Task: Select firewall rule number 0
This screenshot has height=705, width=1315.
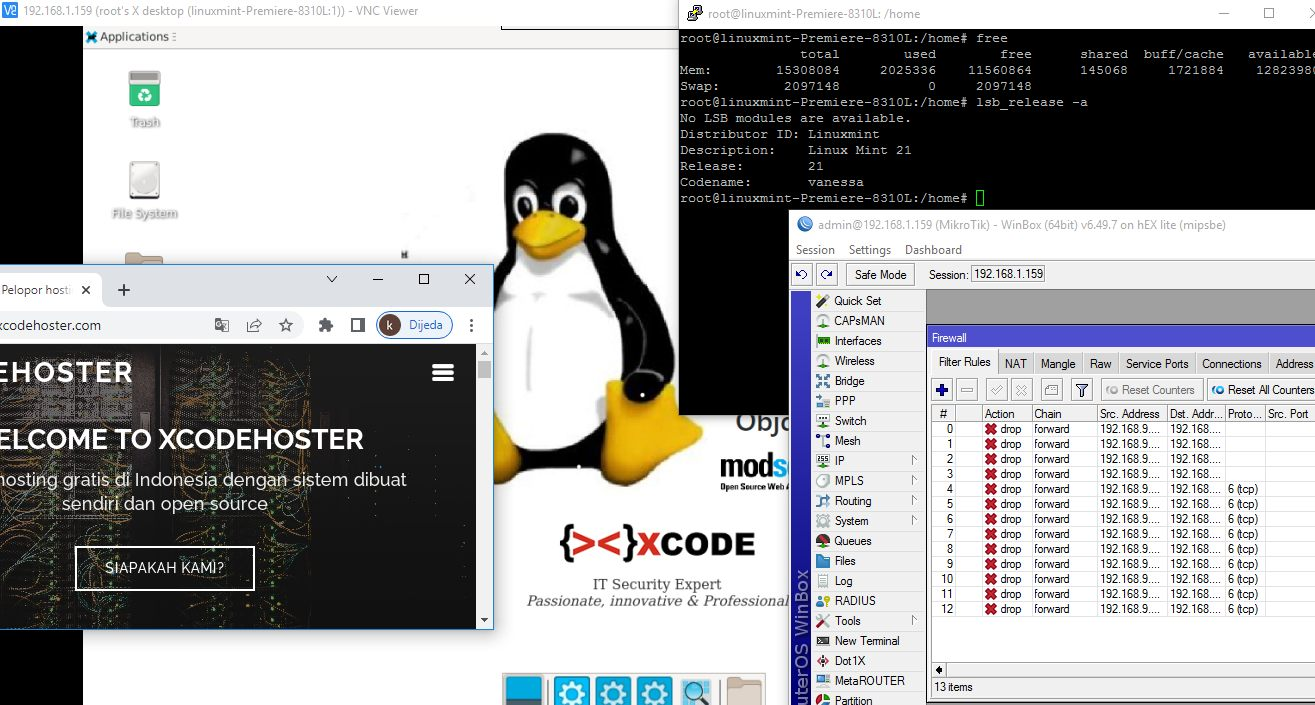Action: 1123,429
